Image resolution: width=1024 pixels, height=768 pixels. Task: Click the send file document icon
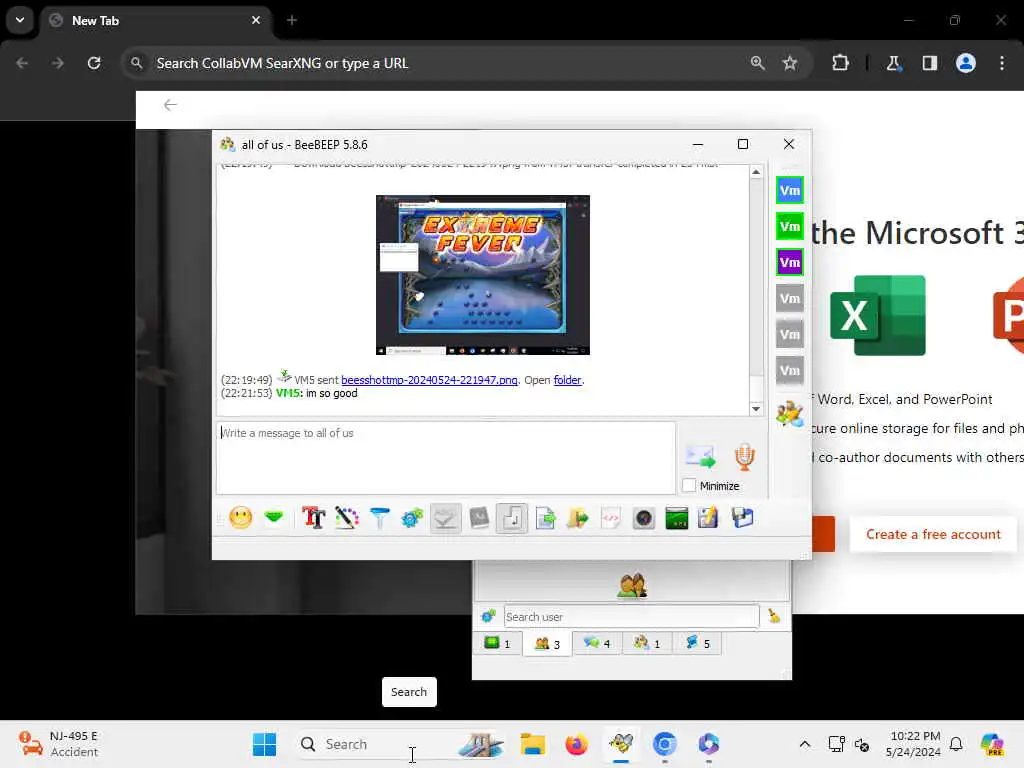click(545, 519)
